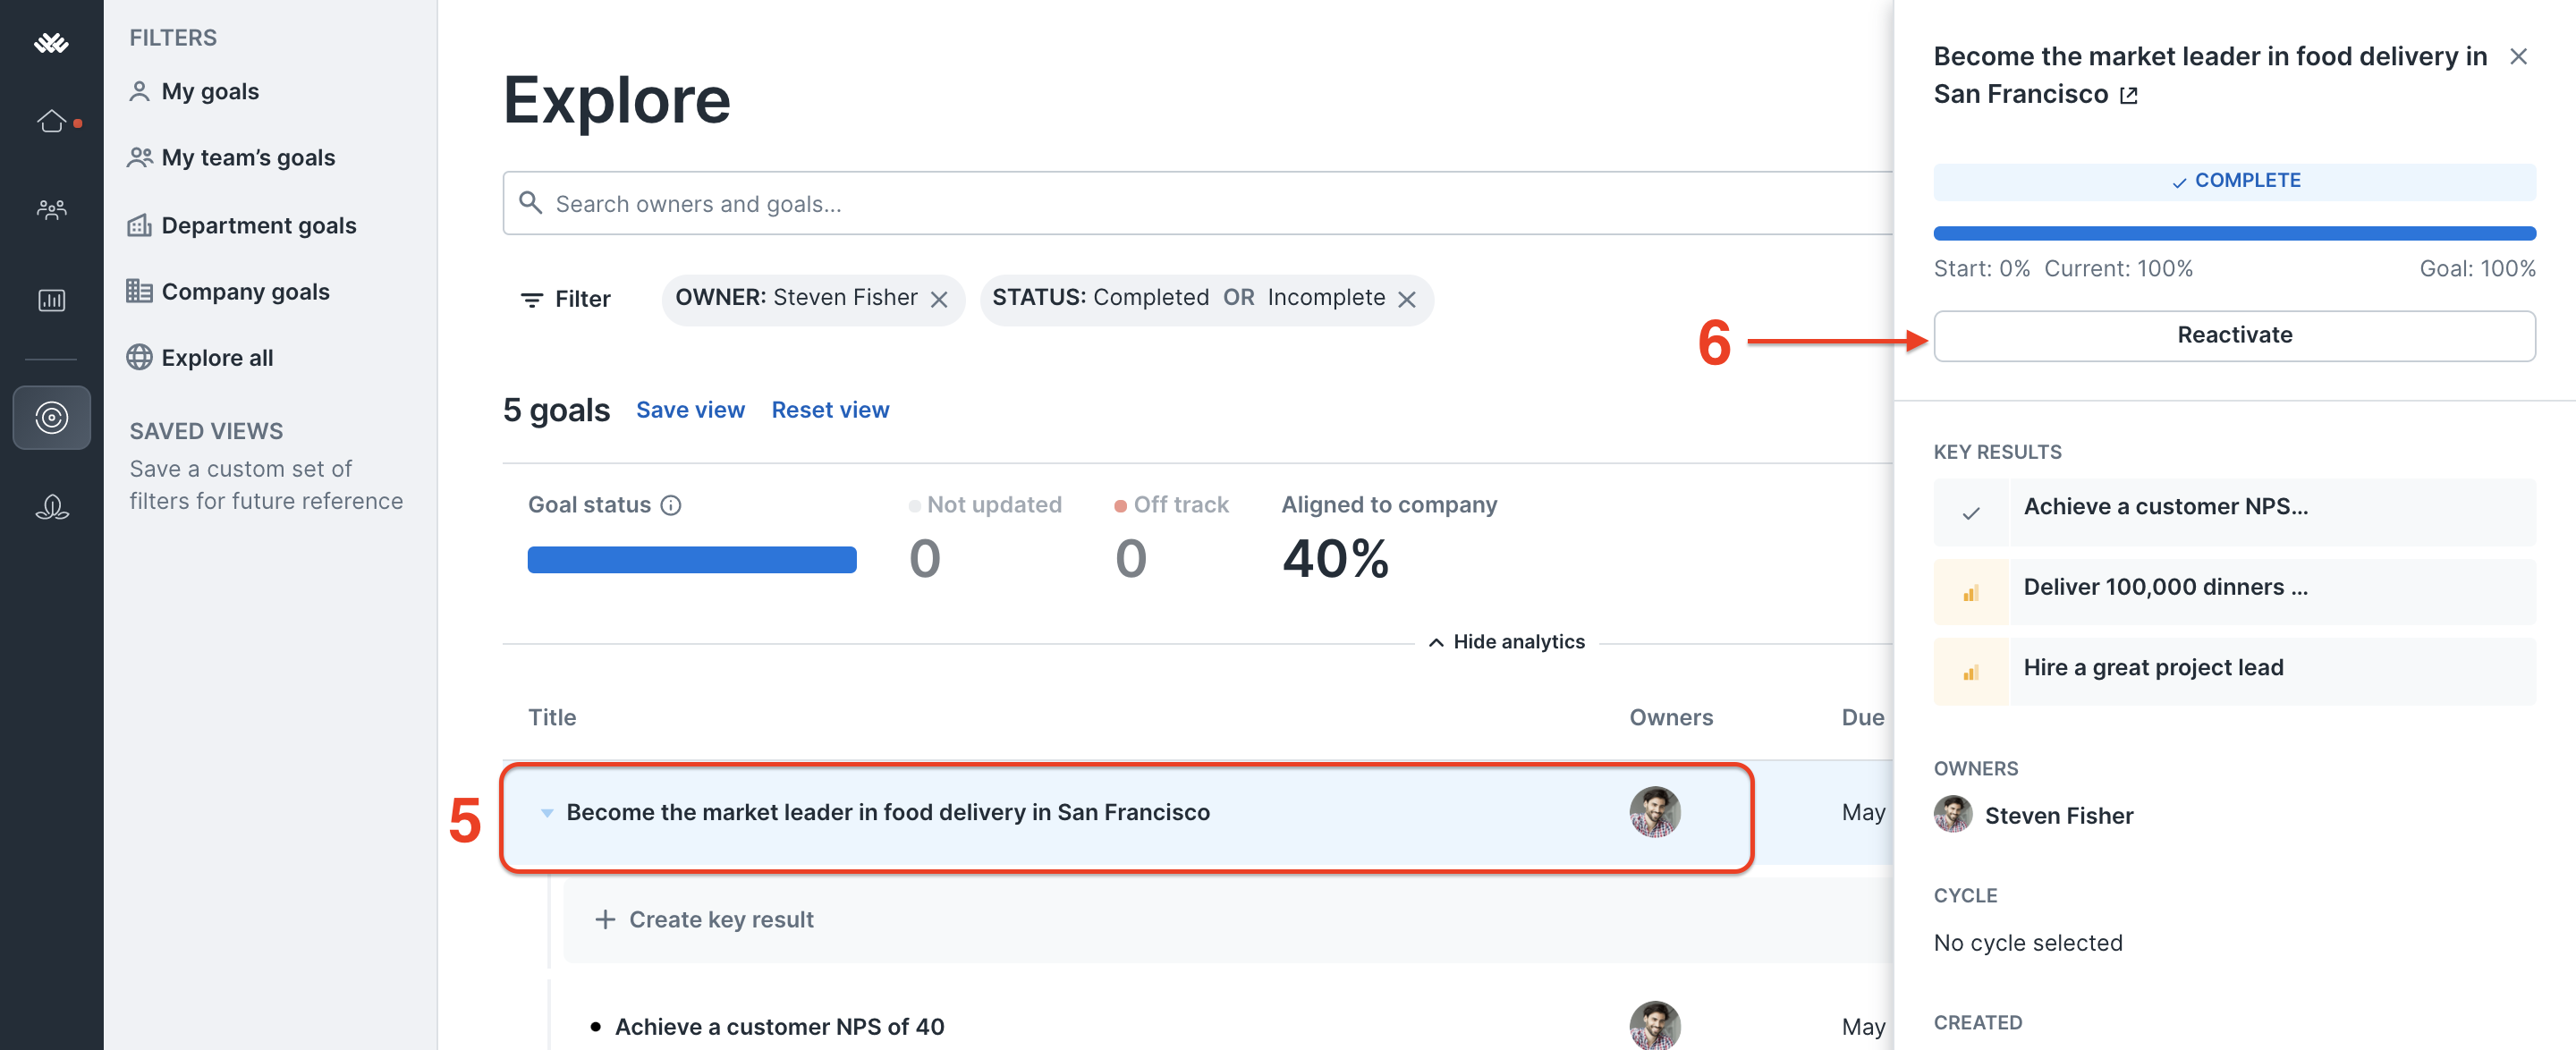The image size is (2576, 1050).
Task: Click the Steven Fisher owner name
Action: (x=2058, y=815)
